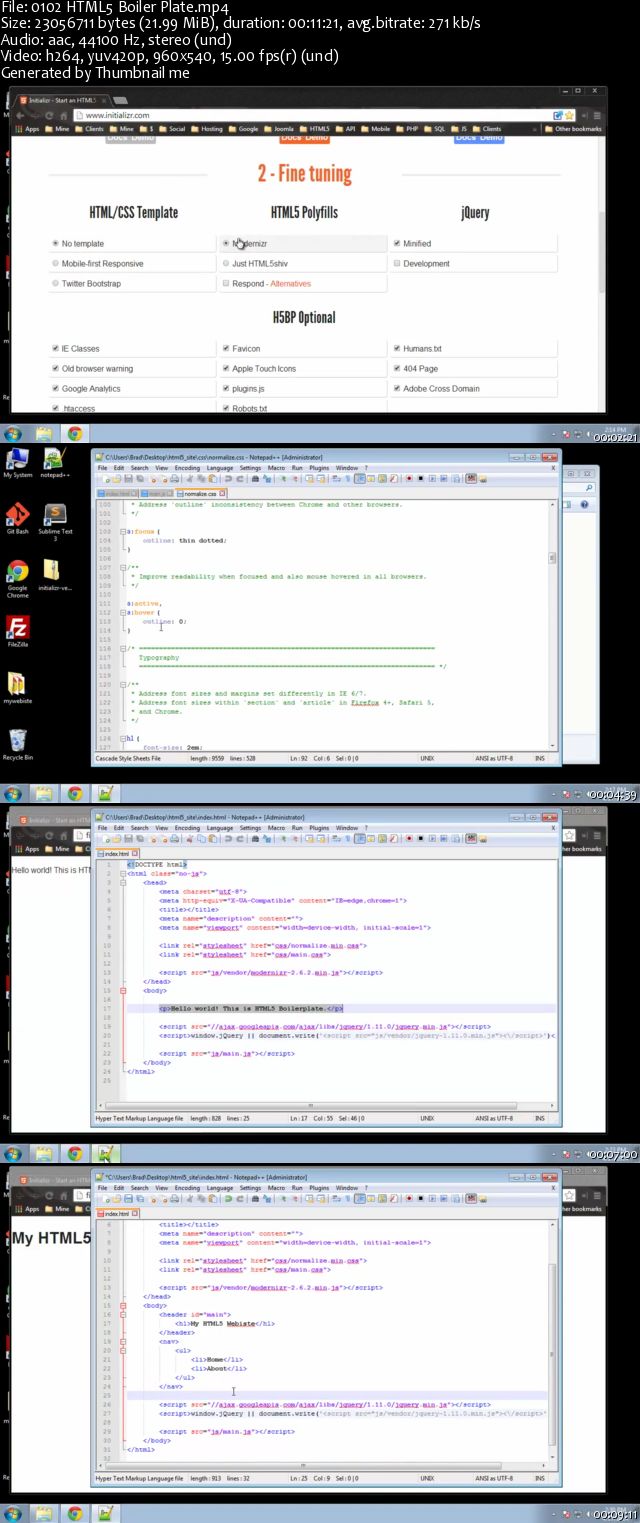Uncheck the 404 Page checkbox
Image resolution: width=640 pixels, height=1523 pixels.
pos(397,369)
